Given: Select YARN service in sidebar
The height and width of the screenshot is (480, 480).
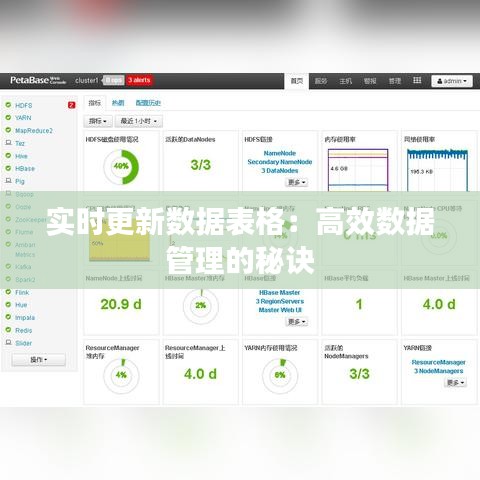Looking at the screenshot, I should coord(23,118).
